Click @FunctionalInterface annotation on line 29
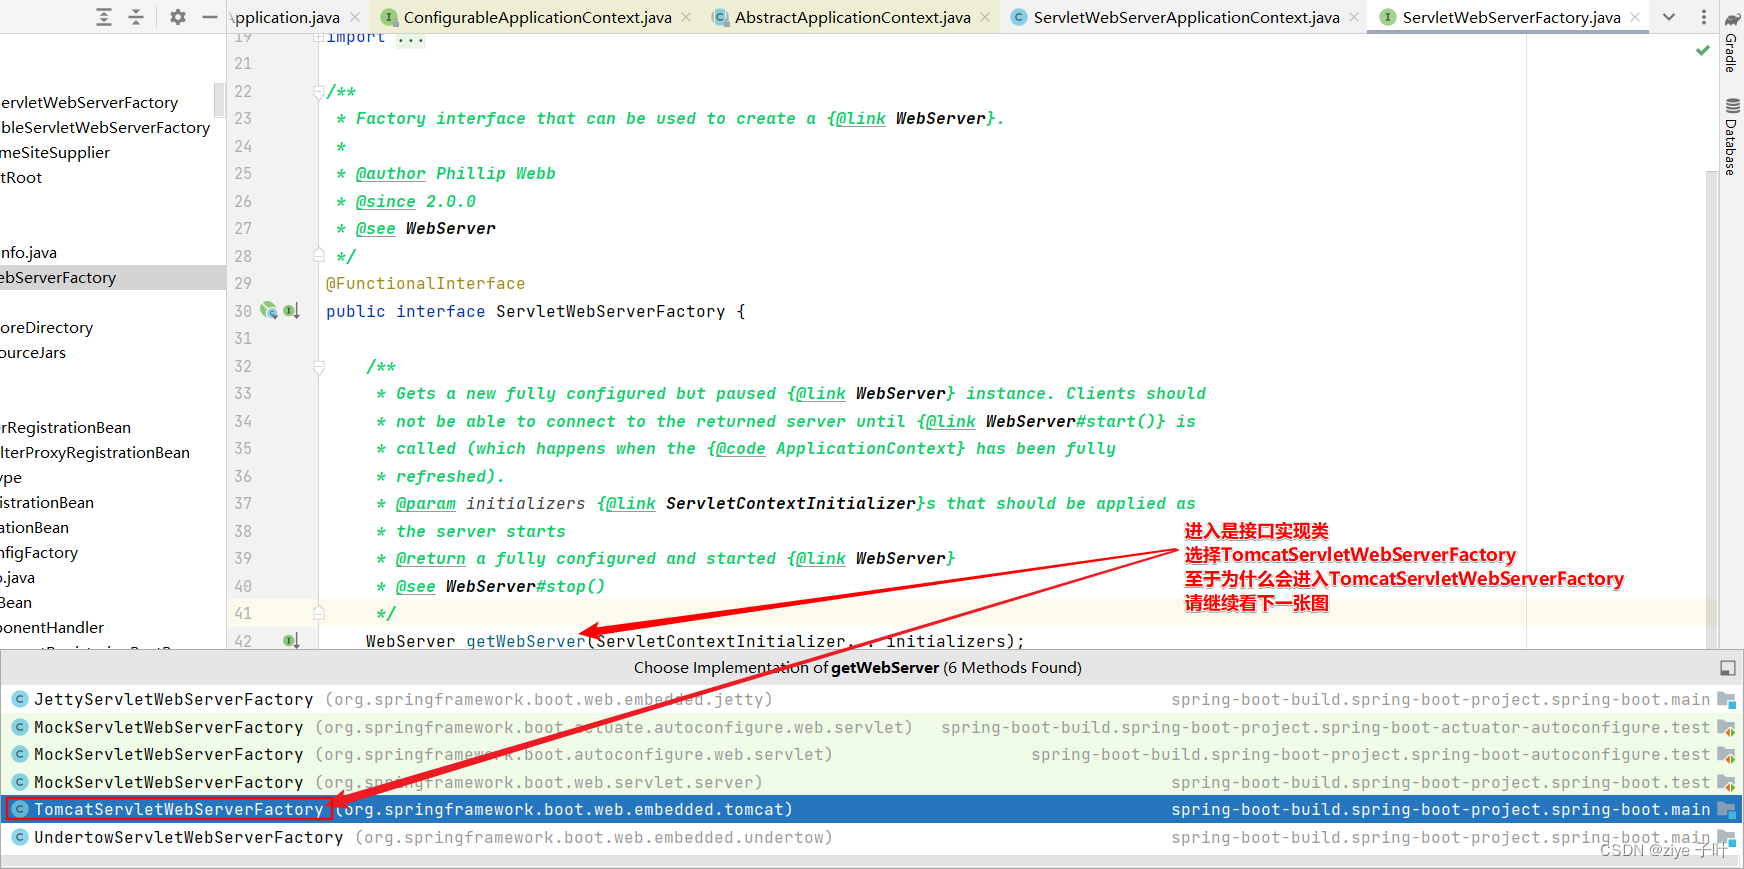Screen dimensions: 1744x869 pyautogui.click(x=425, y=284)
